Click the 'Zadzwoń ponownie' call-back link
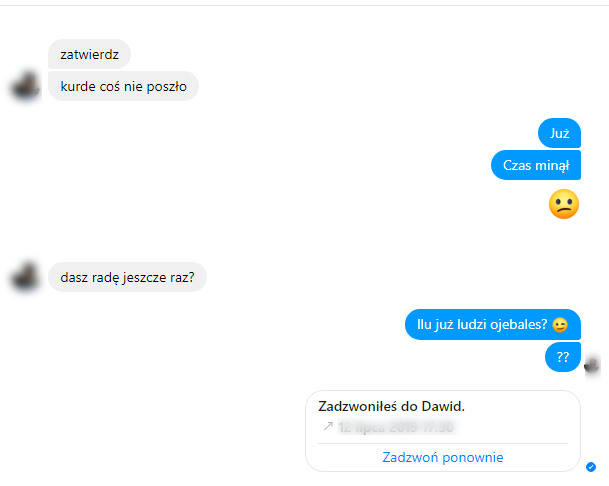 pyautogui.click(x=442, y=457)
